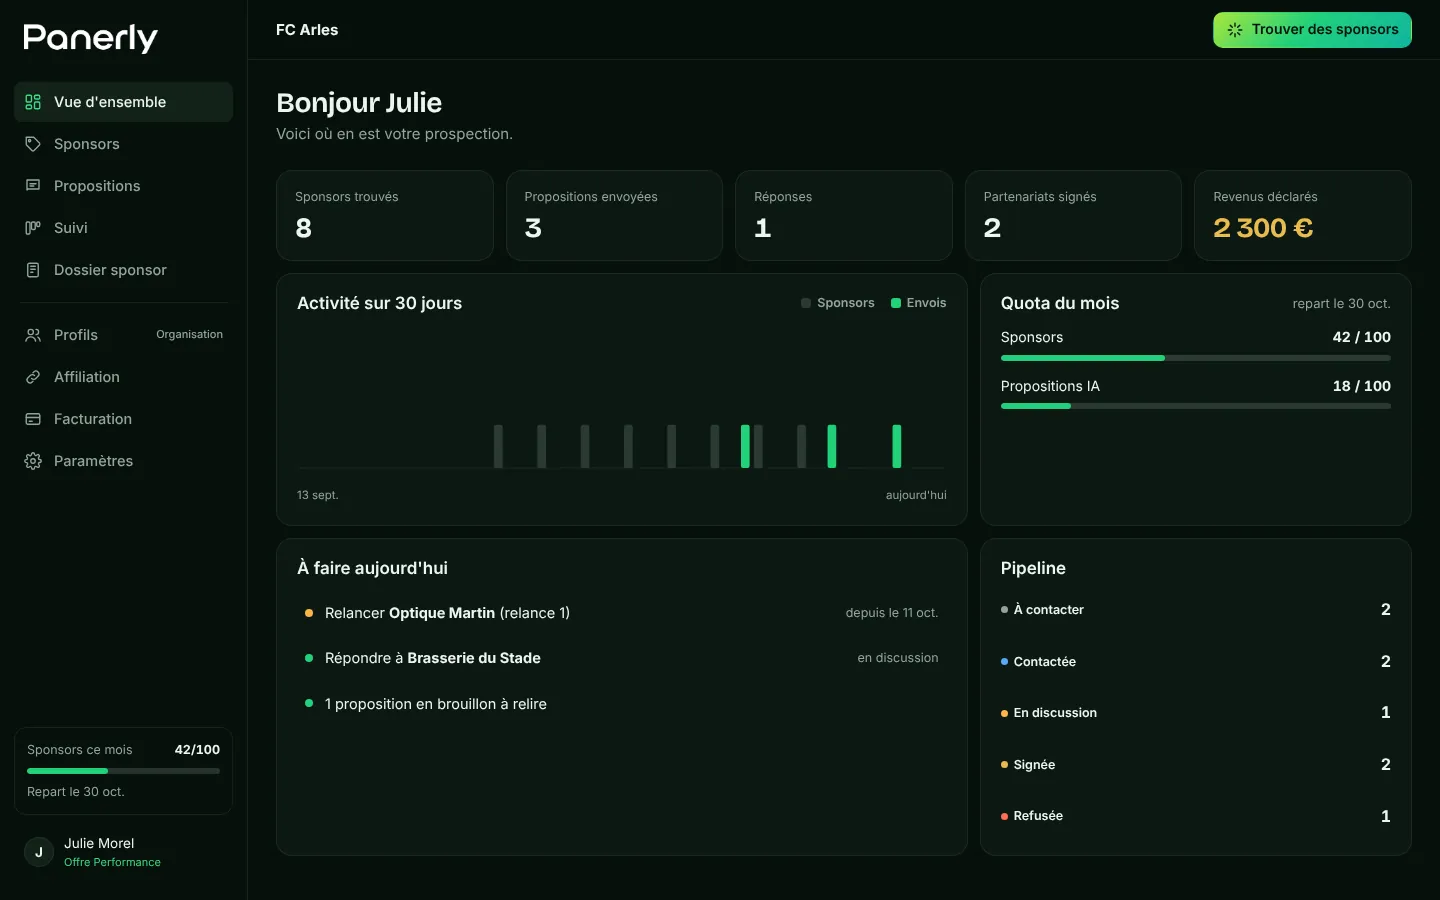Click the Suivi kanban icon
This screenshot has height=900, width=1440.
click(33, 228)
